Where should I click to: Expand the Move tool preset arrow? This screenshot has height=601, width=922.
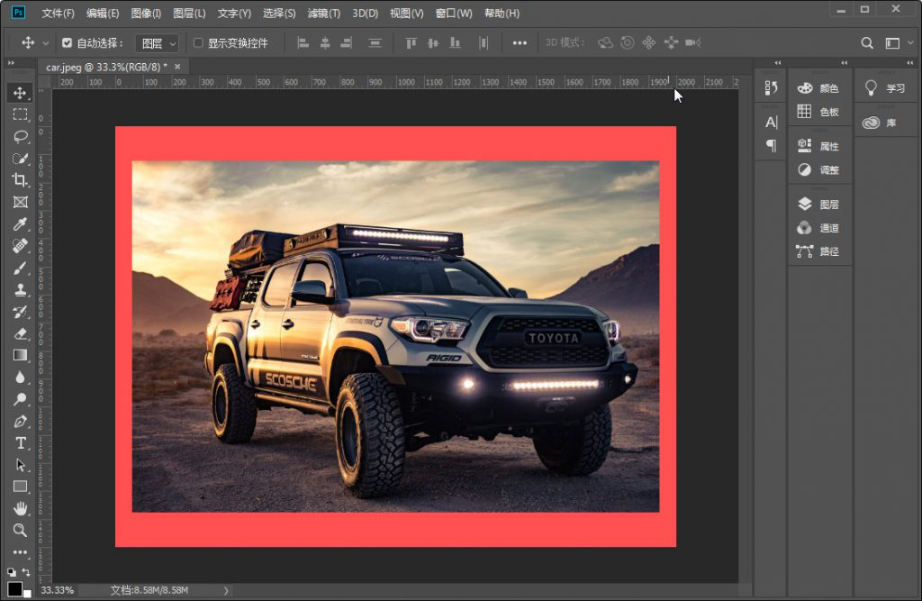[45, 44]
